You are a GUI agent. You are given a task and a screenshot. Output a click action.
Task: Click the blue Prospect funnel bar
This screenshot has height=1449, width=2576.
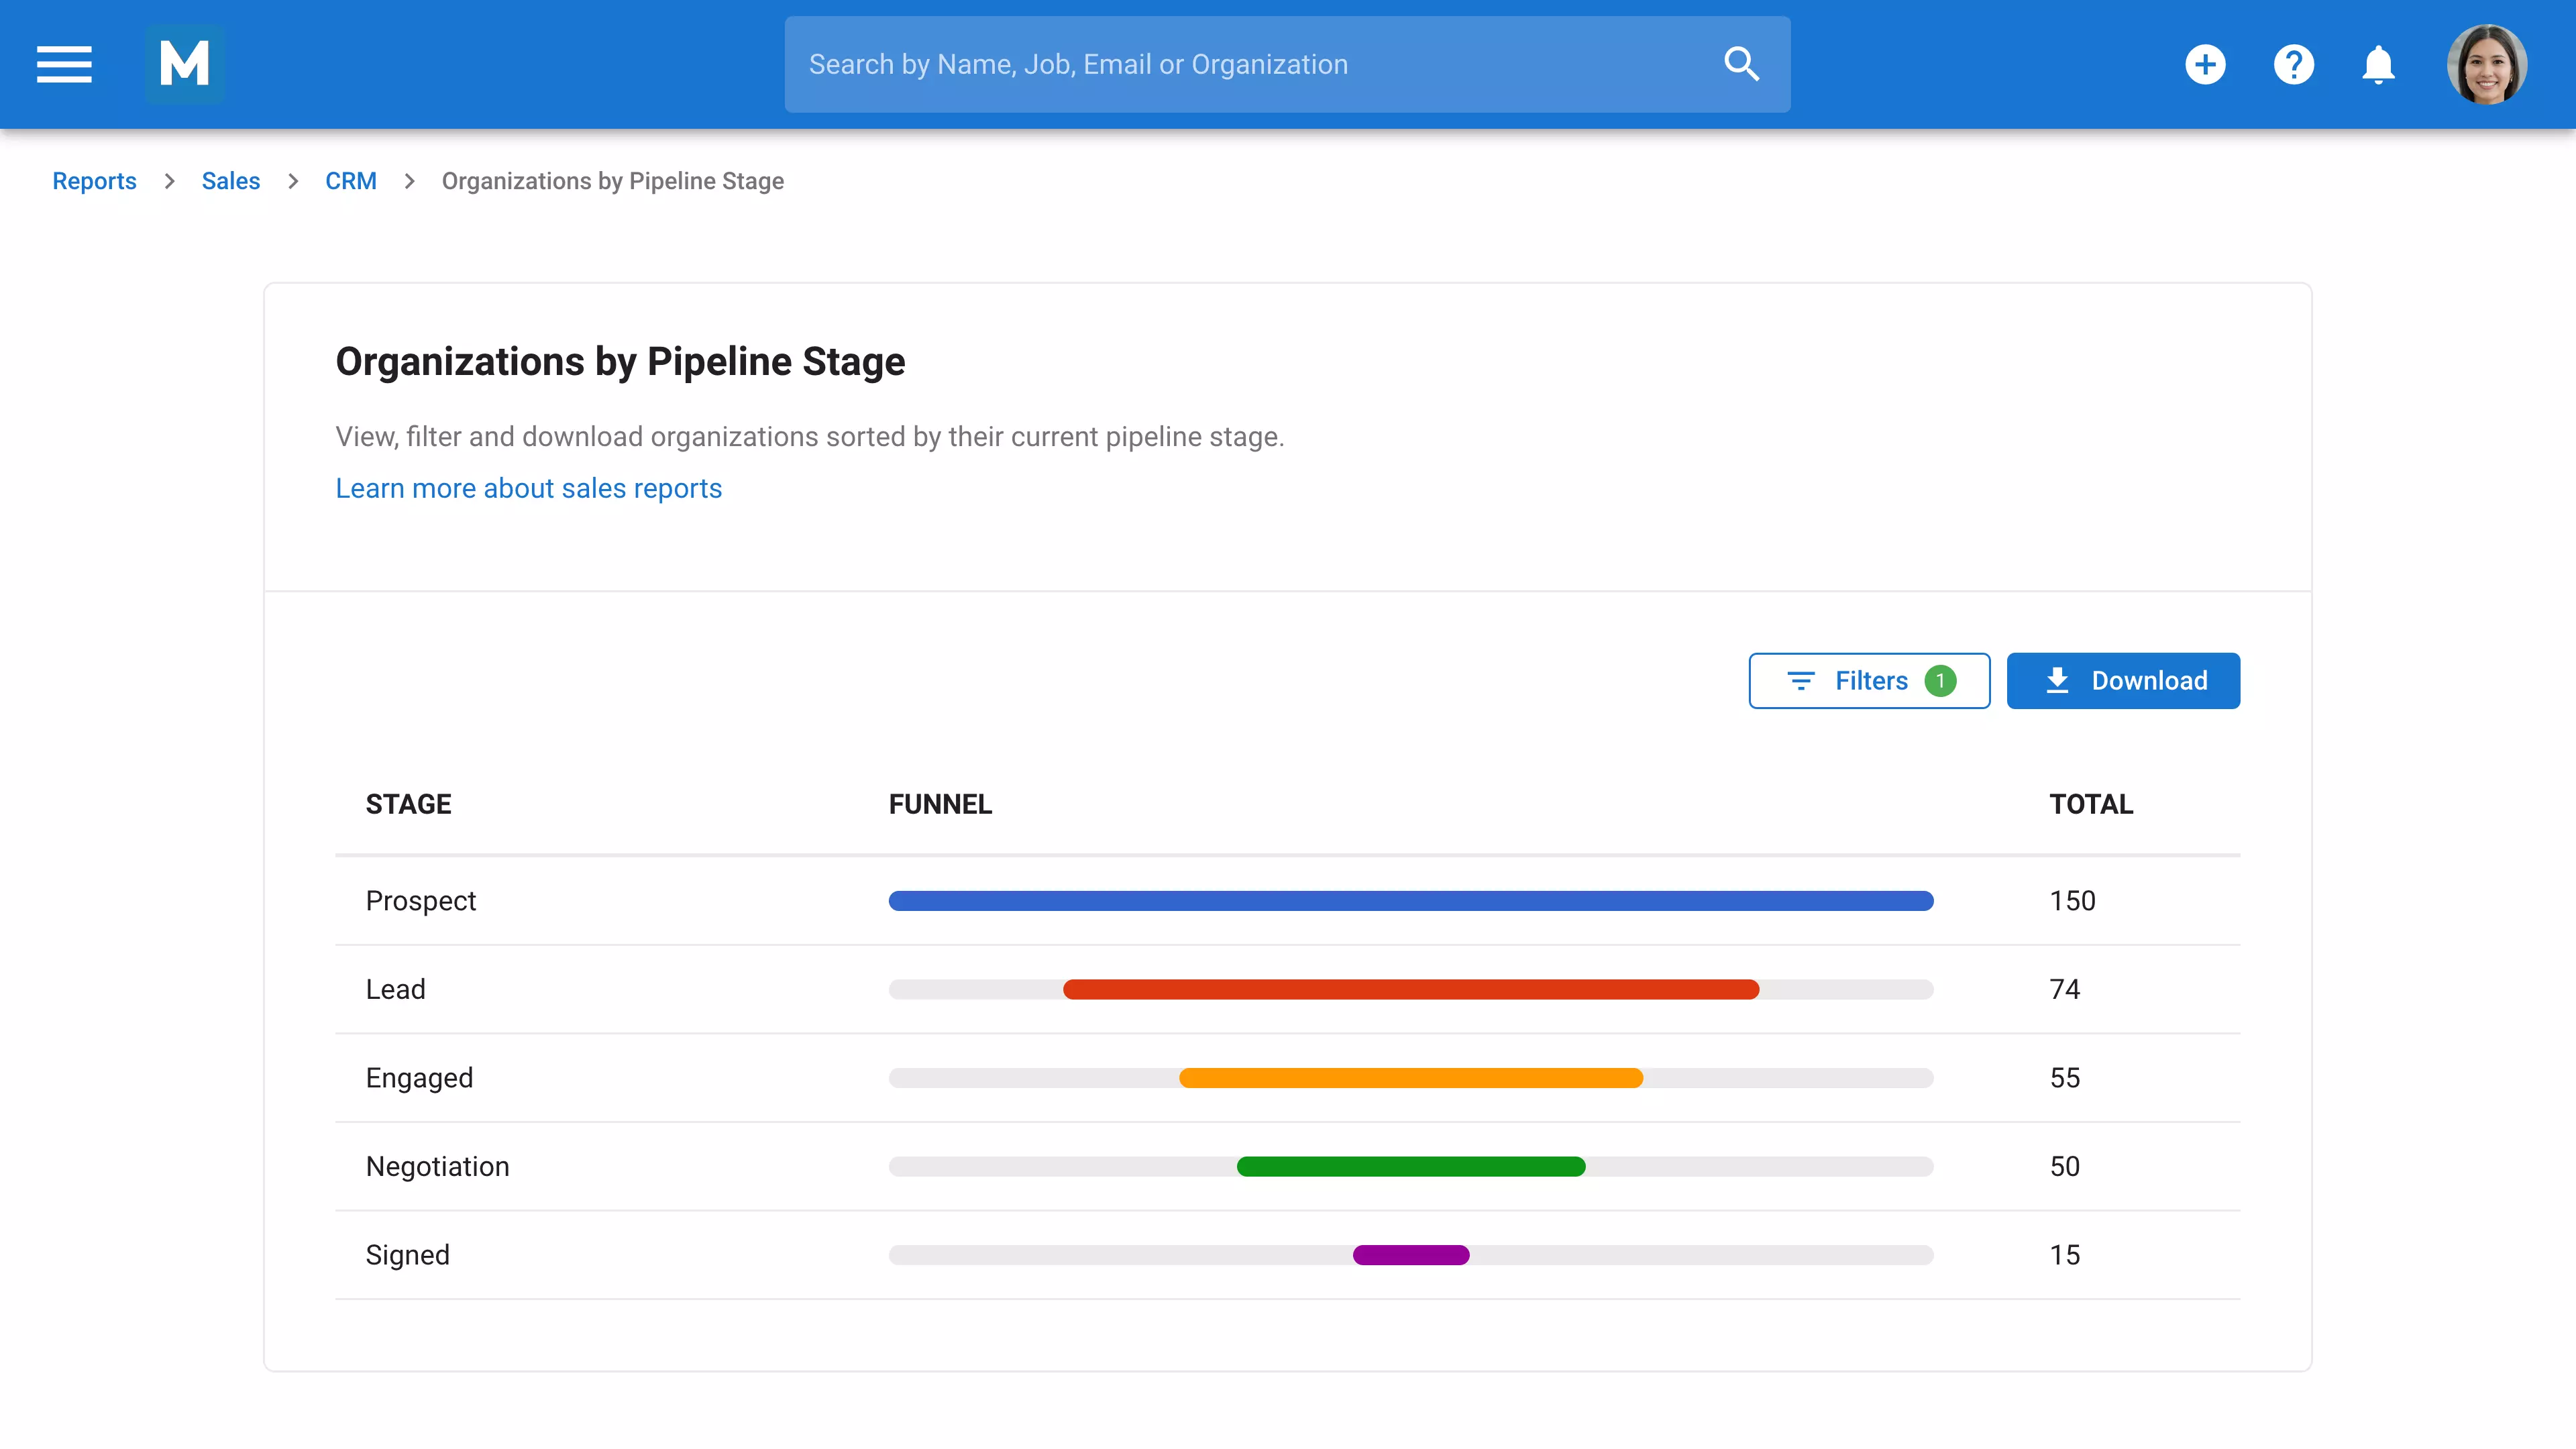click(x=1410, y=901)
